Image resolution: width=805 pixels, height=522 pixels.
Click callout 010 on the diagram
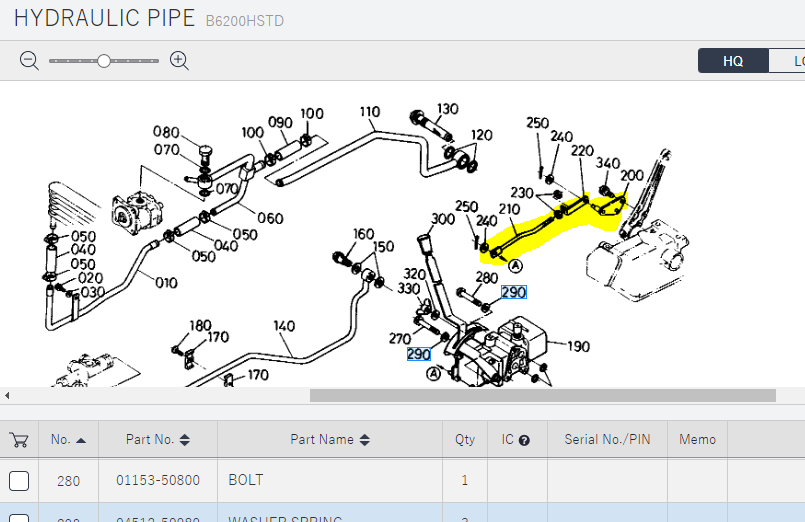(166, 283)
